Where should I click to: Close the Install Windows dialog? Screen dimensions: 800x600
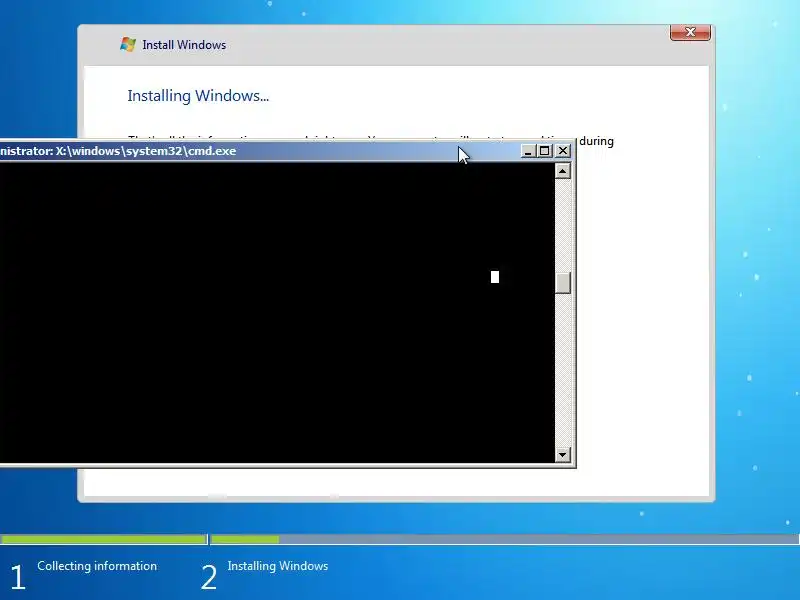pos(690,32)
